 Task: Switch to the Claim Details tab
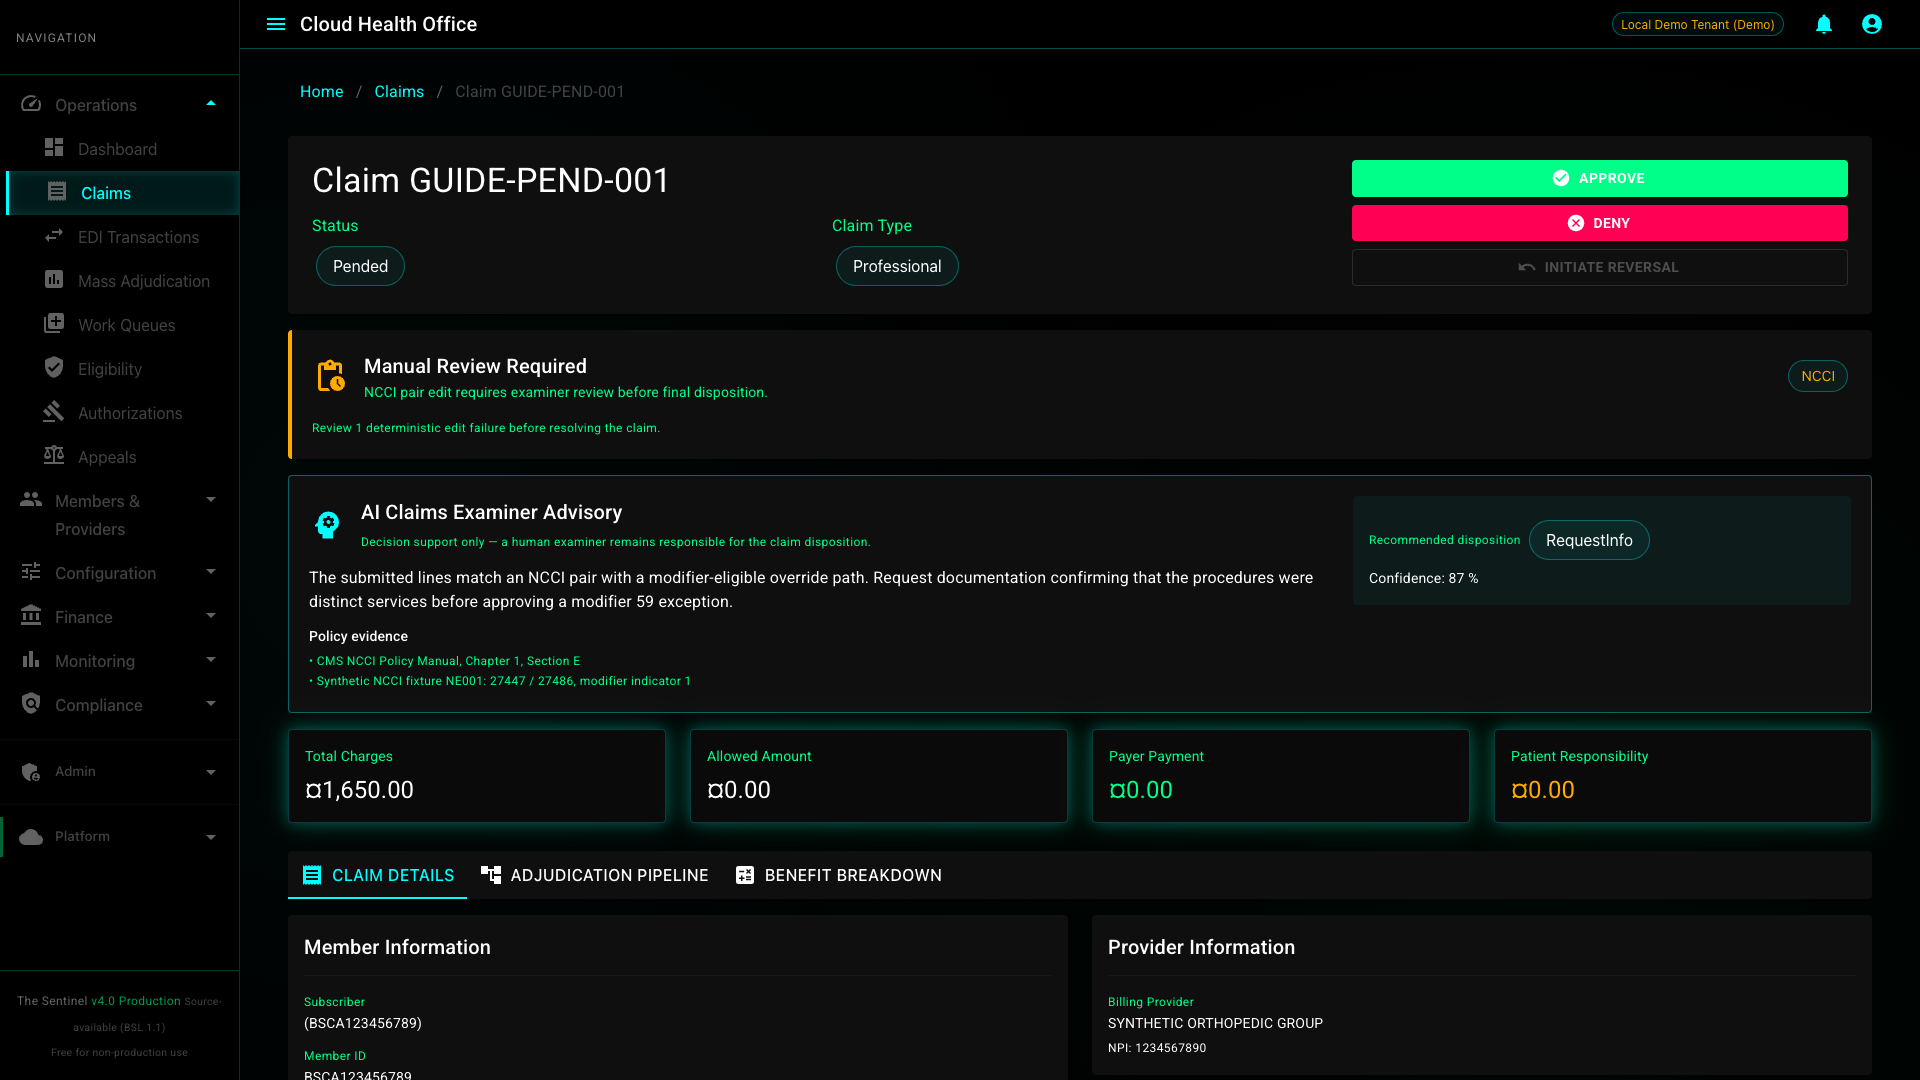click(378, 875)
